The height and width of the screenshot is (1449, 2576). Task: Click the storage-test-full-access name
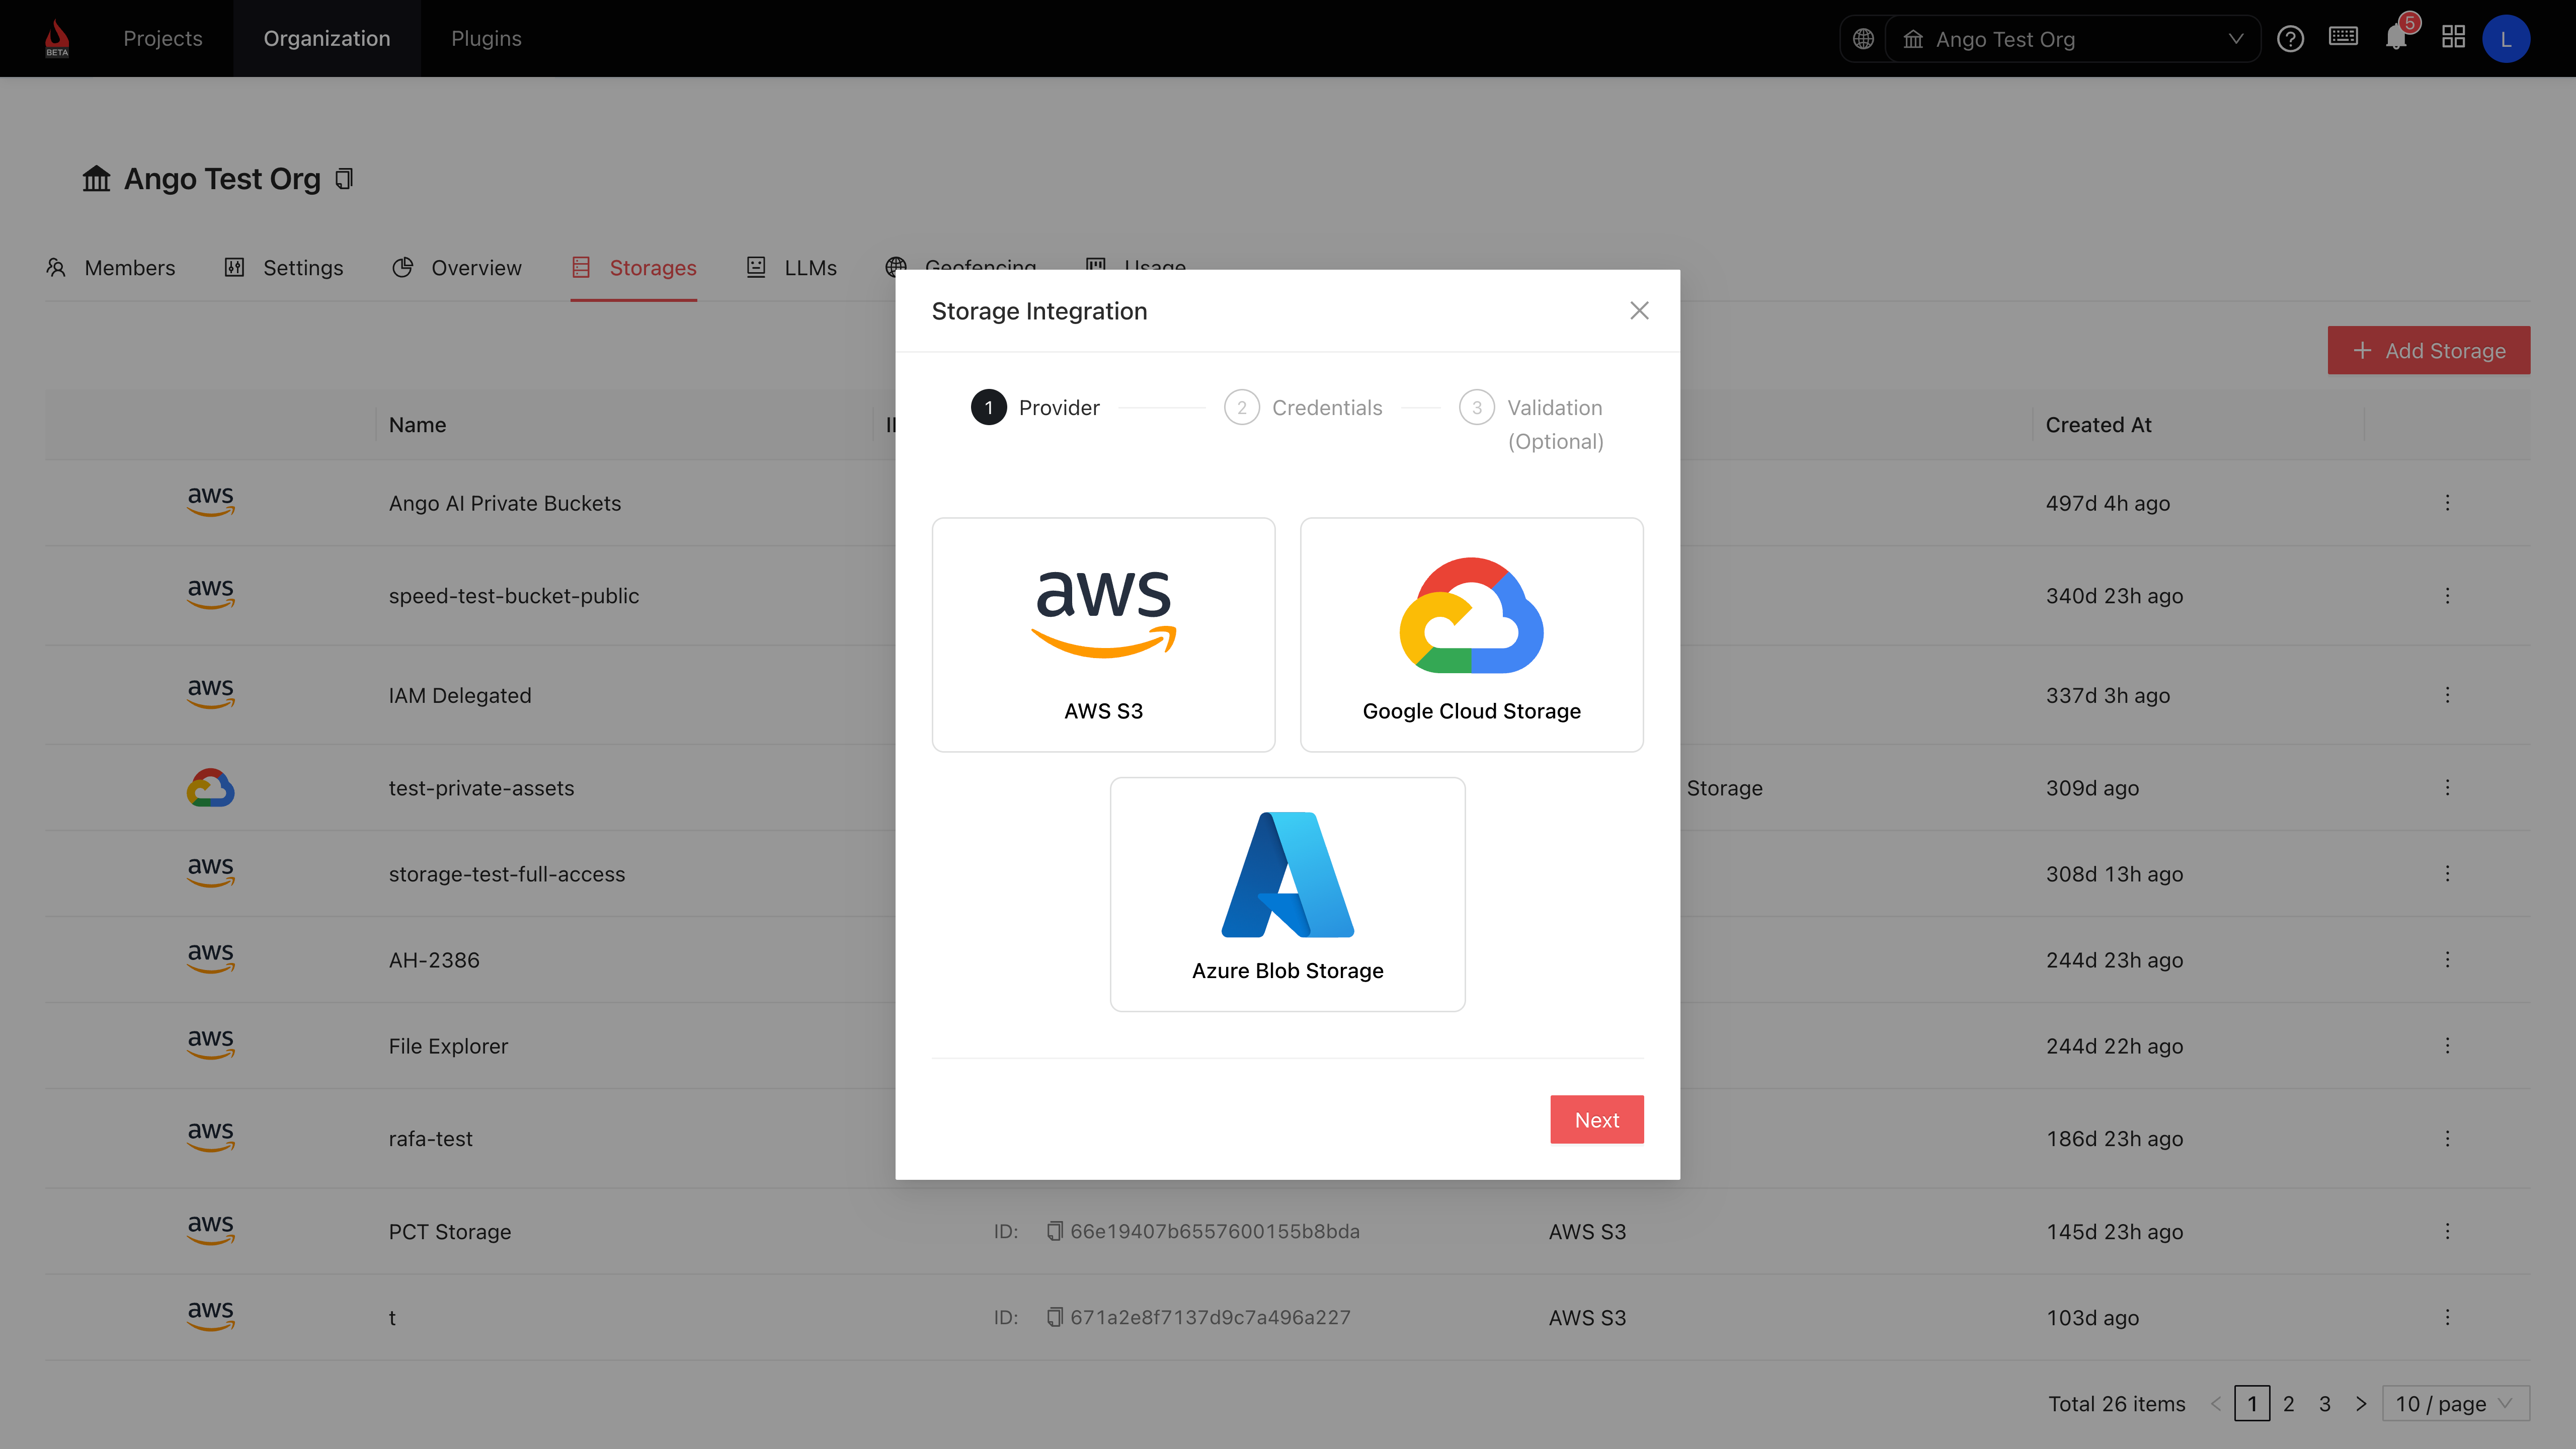(x=507, y=874)
